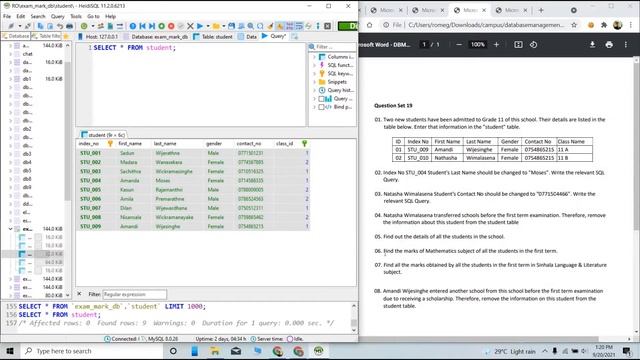Click the favorites star icon beside Table filter
The width and height of the screenshot is (640, 360).
(x=66, y=36)
